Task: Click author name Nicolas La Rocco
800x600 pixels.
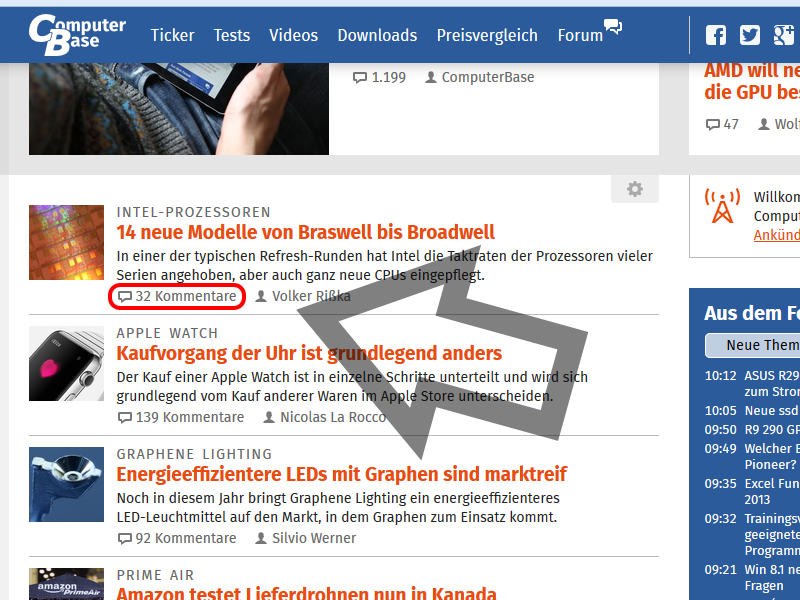Action: click(333, 417)
